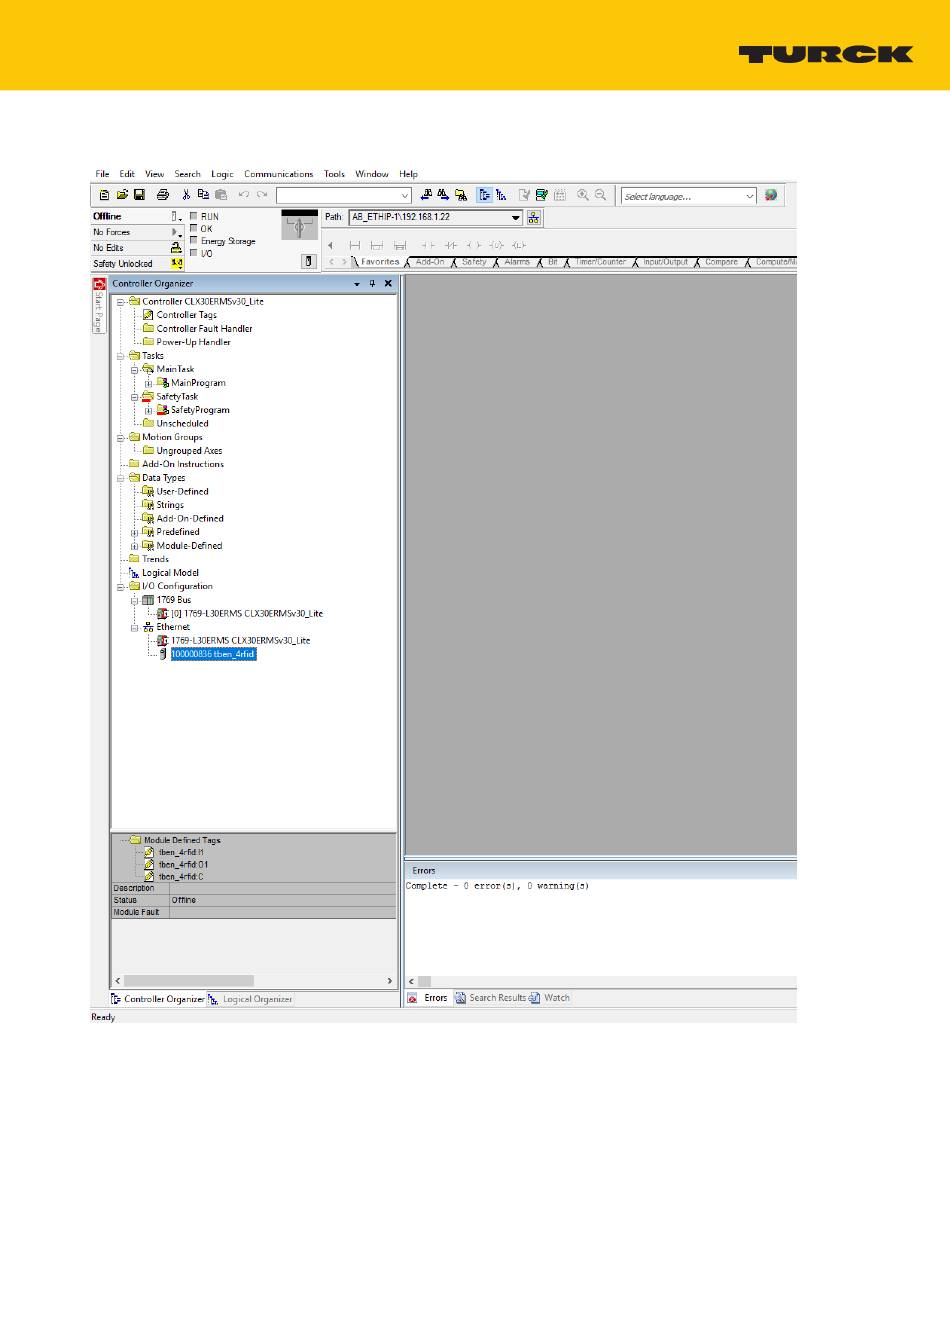Click the Save toolbar icon
Viewport: 950px width, 1344px height.
(x=139, y=196)
